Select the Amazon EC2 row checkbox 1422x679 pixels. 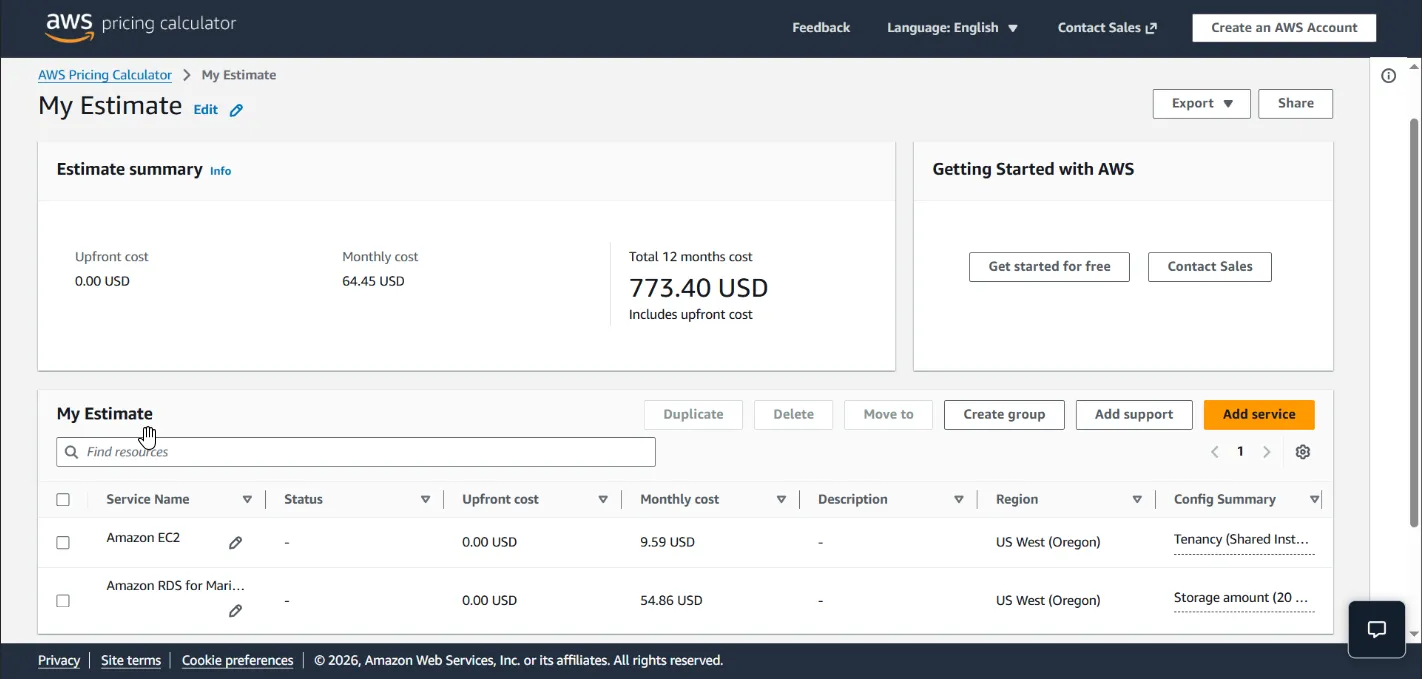(63, 543)
